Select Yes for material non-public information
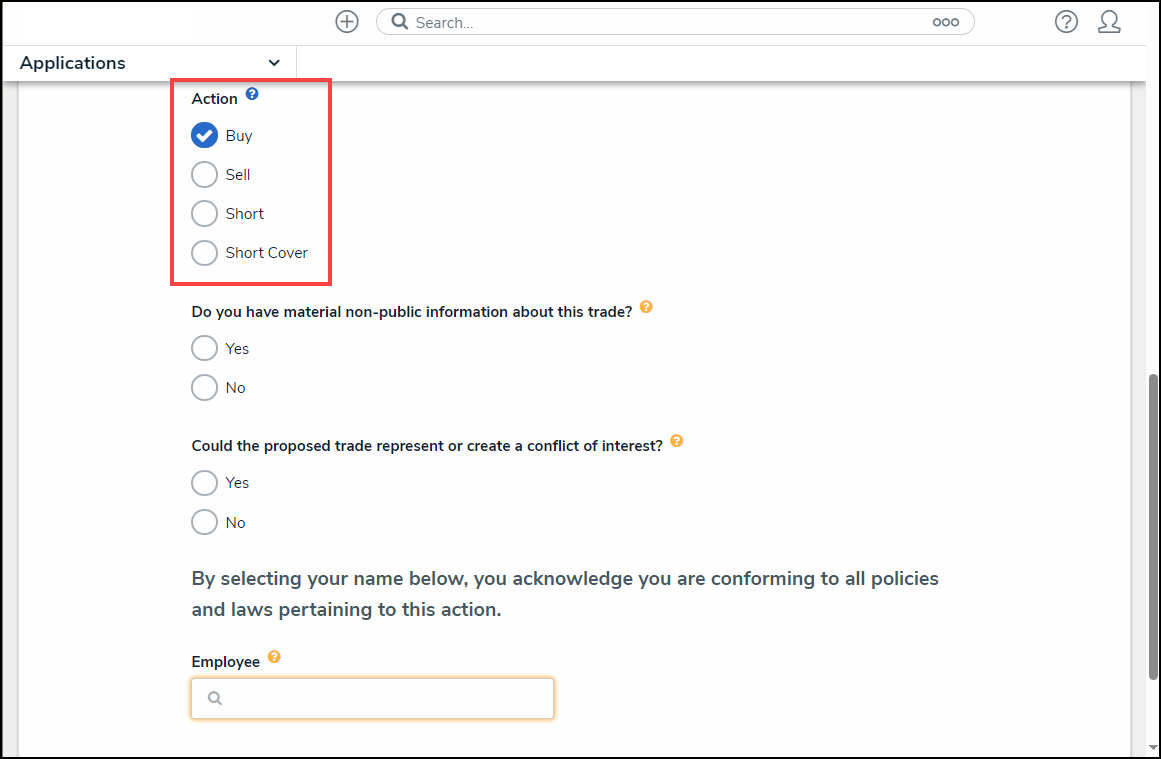This screenshot has height=759, width=1161. pyautogui.click(x=204, y=348)
